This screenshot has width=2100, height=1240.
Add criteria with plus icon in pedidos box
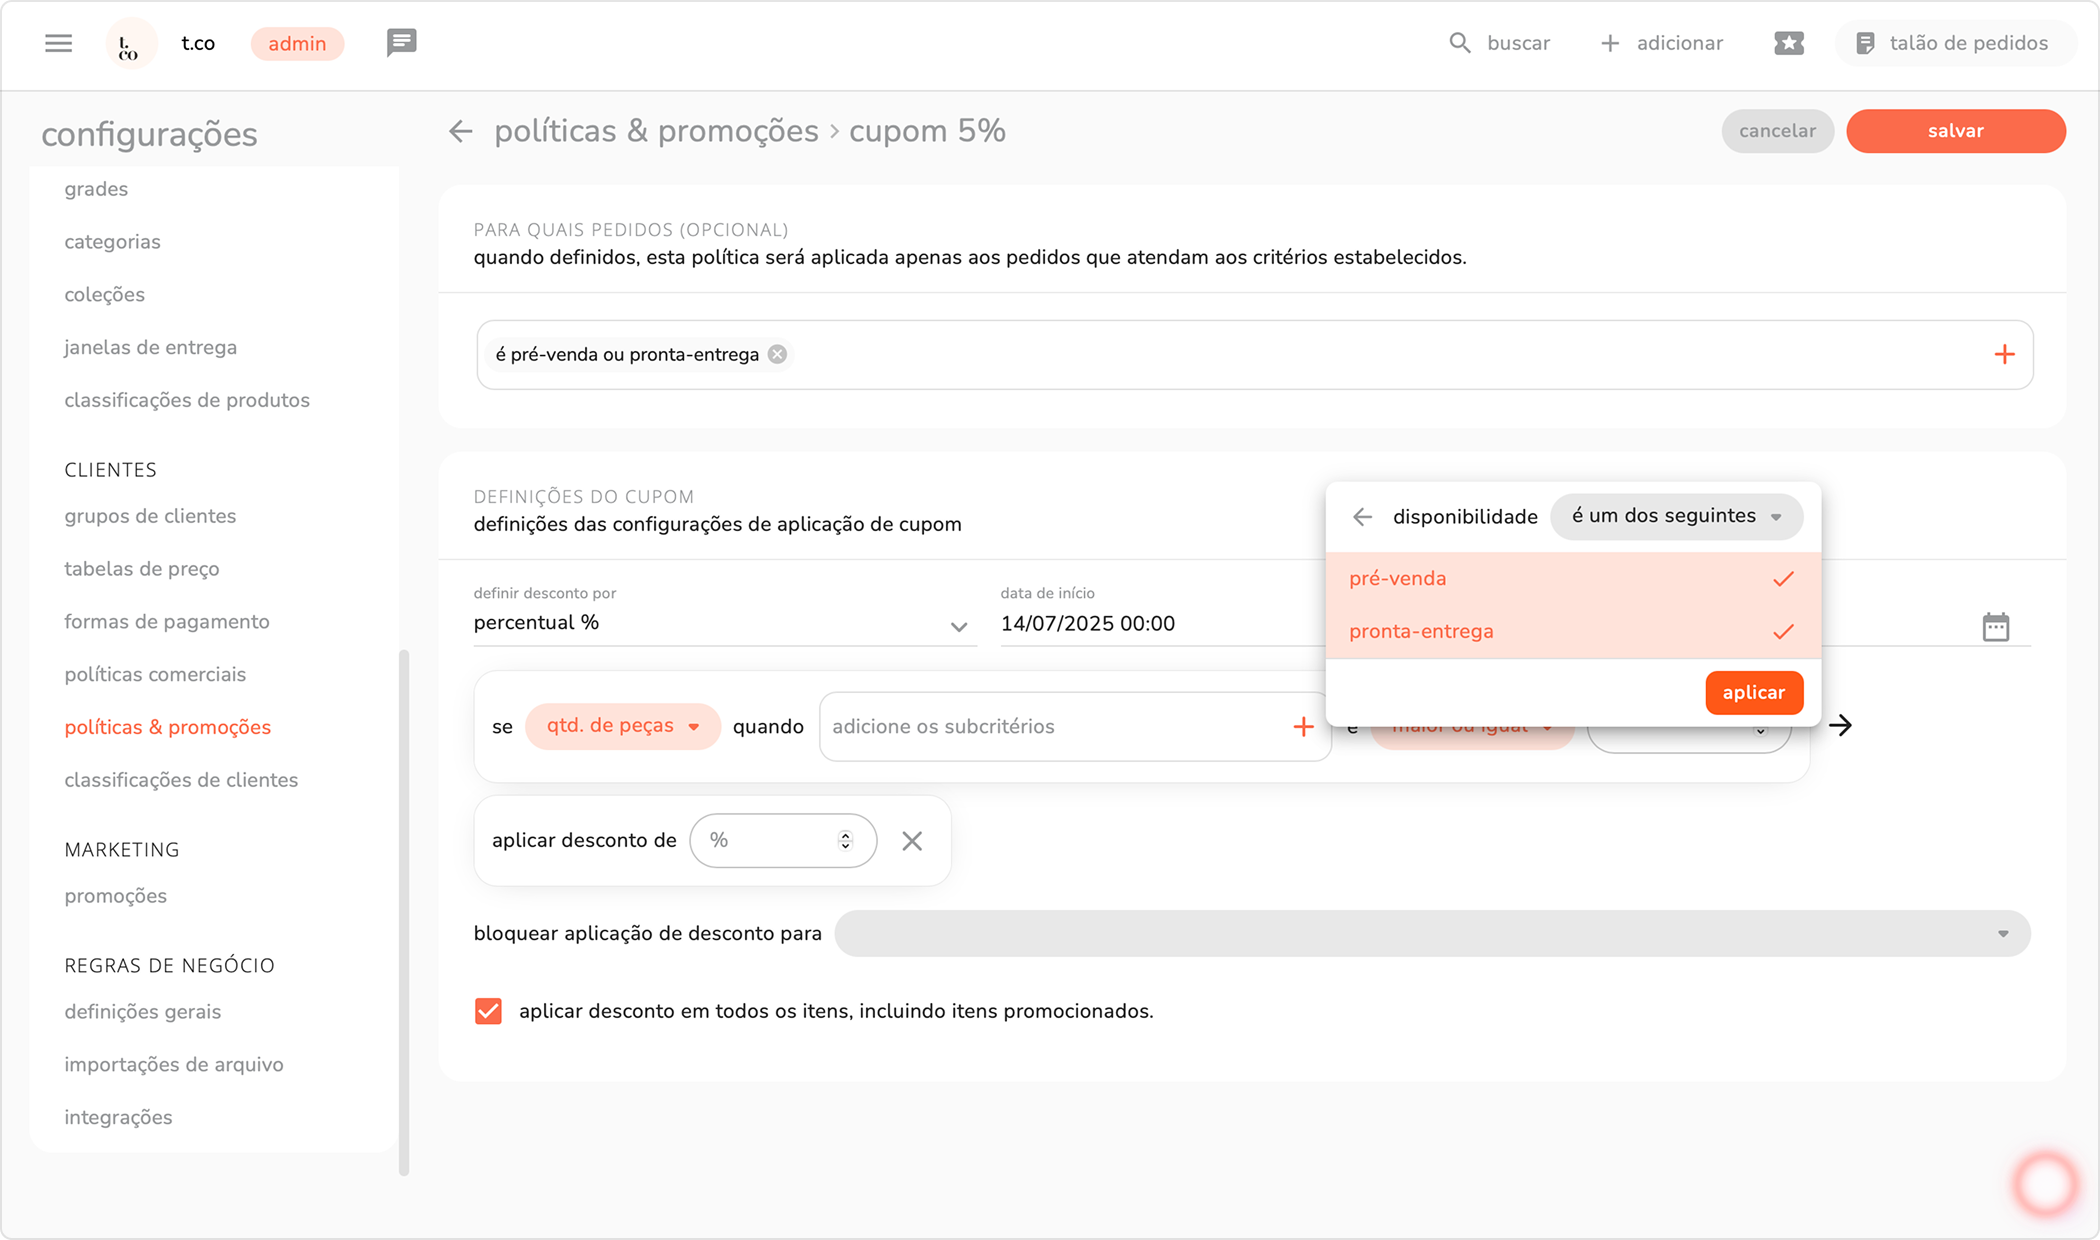tap(2004, 355)
